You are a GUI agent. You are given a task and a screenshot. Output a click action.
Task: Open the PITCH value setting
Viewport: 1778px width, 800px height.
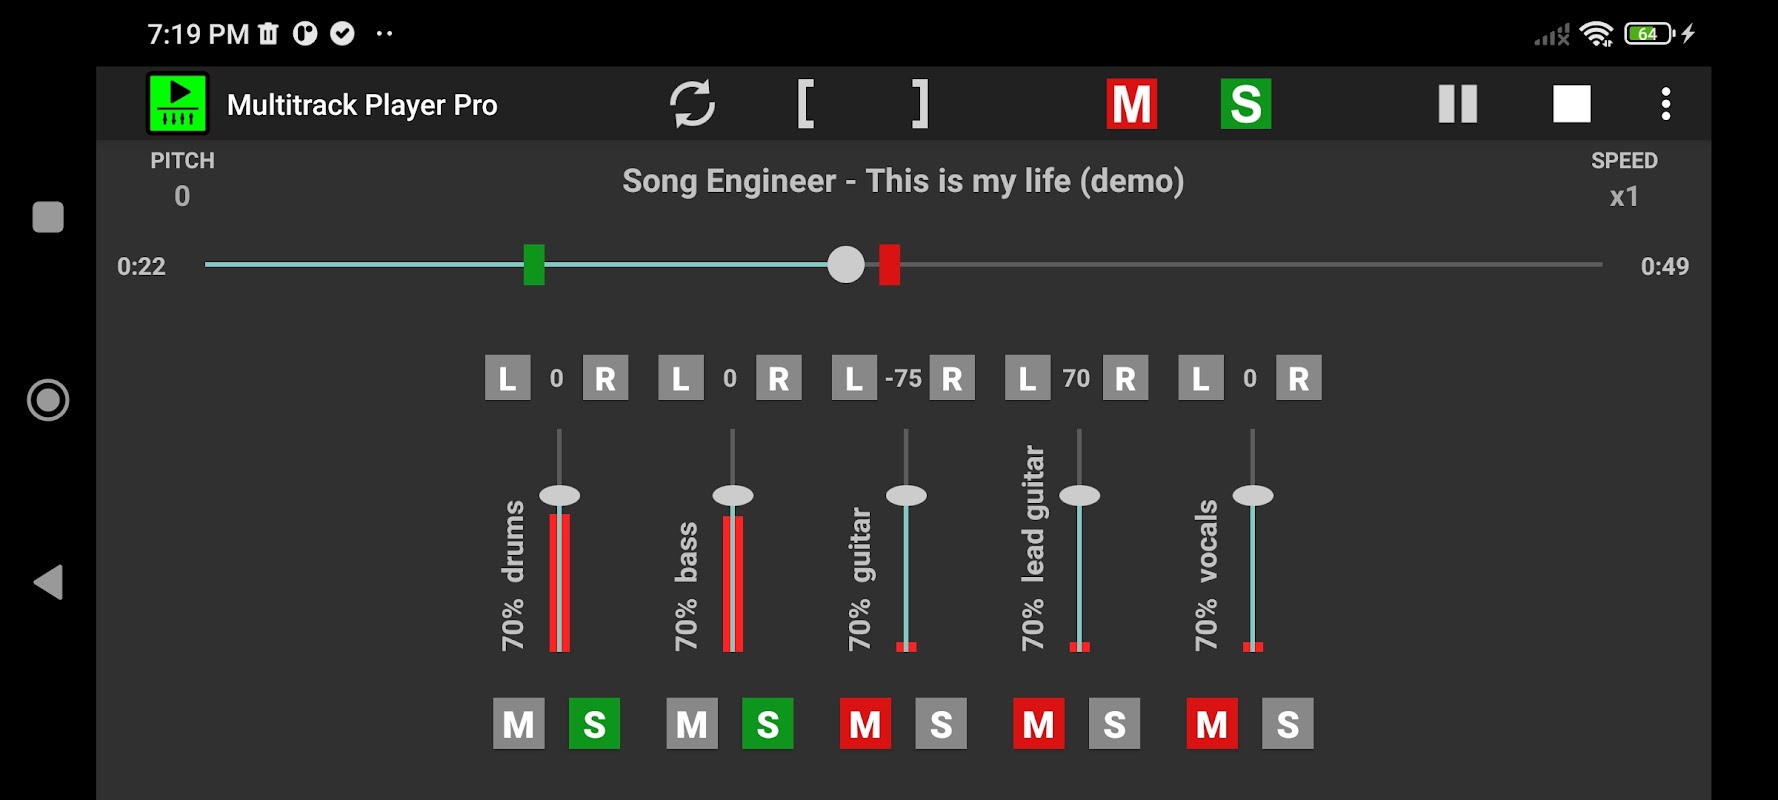point(182,196)
